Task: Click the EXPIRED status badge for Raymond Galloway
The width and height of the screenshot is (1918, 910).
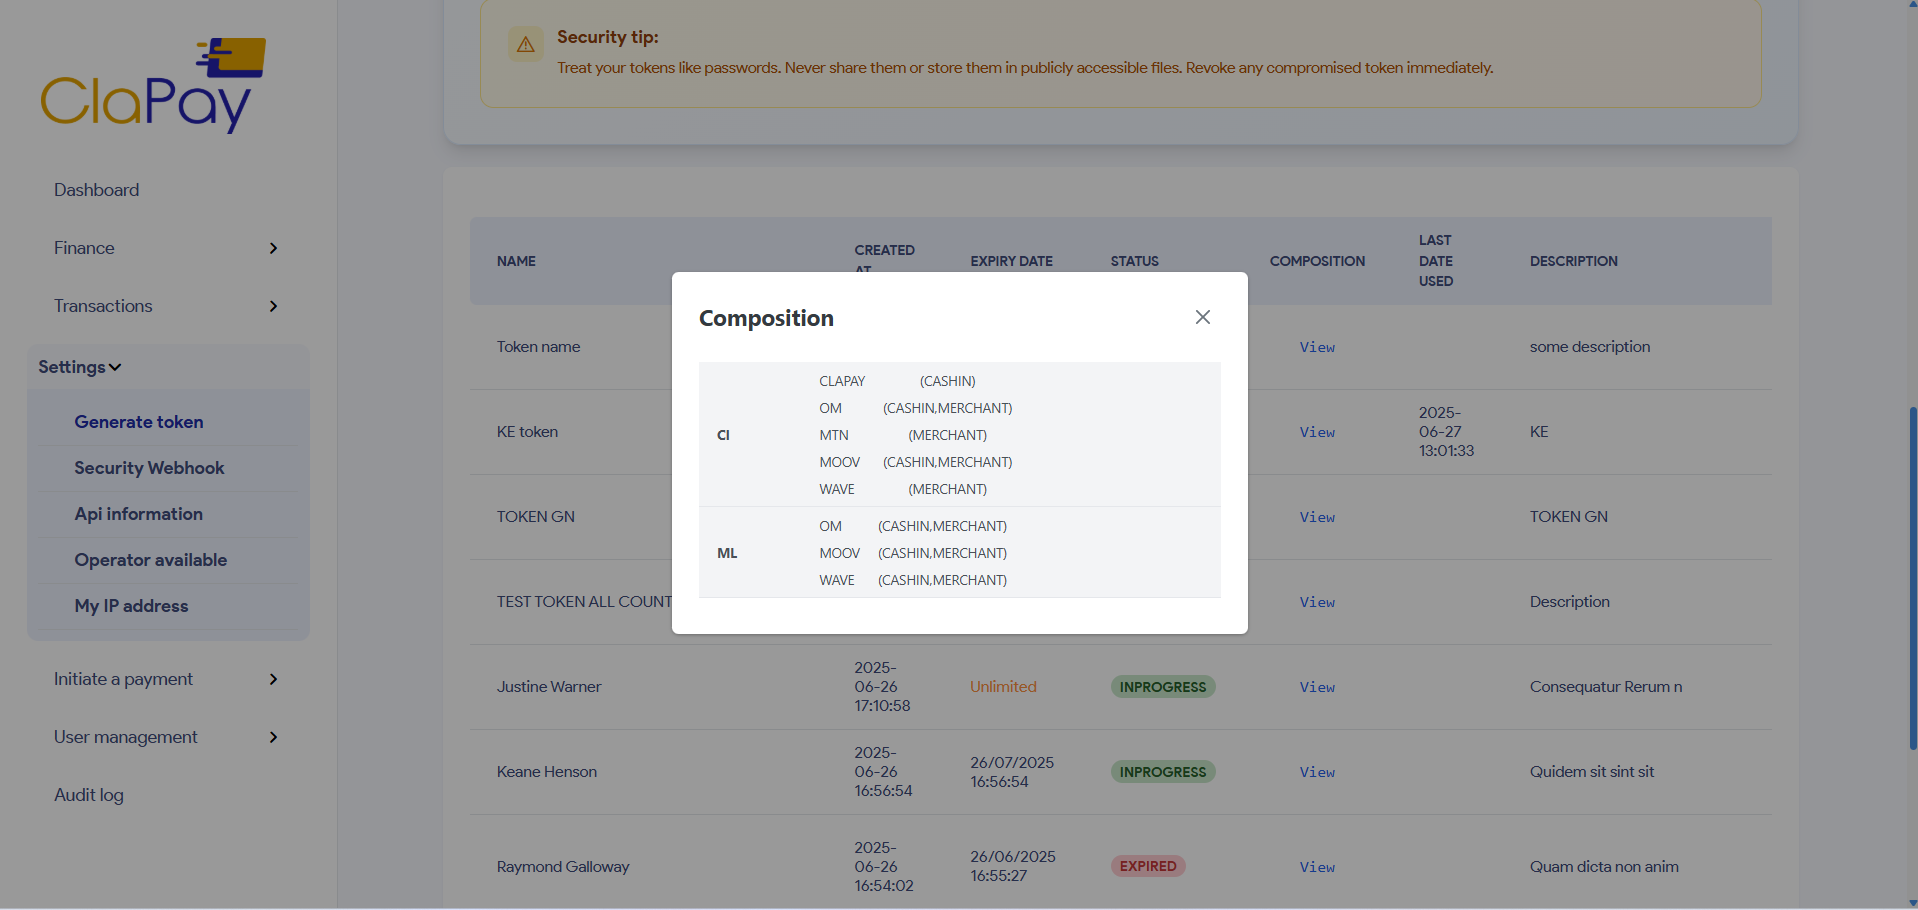Action: pos(1147,866)
